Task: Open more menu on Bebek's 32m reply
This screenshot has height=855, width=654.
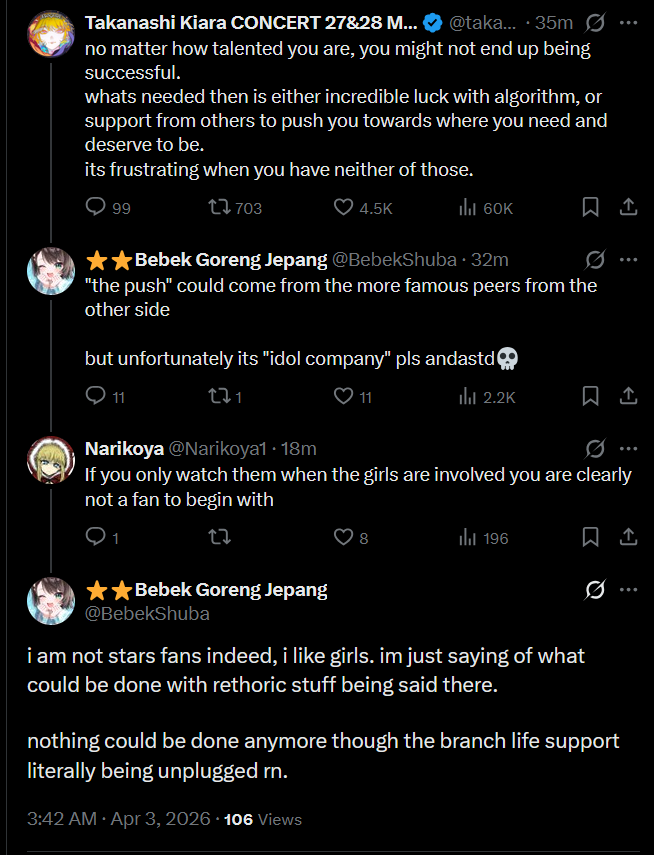Action: click(629, 259)
